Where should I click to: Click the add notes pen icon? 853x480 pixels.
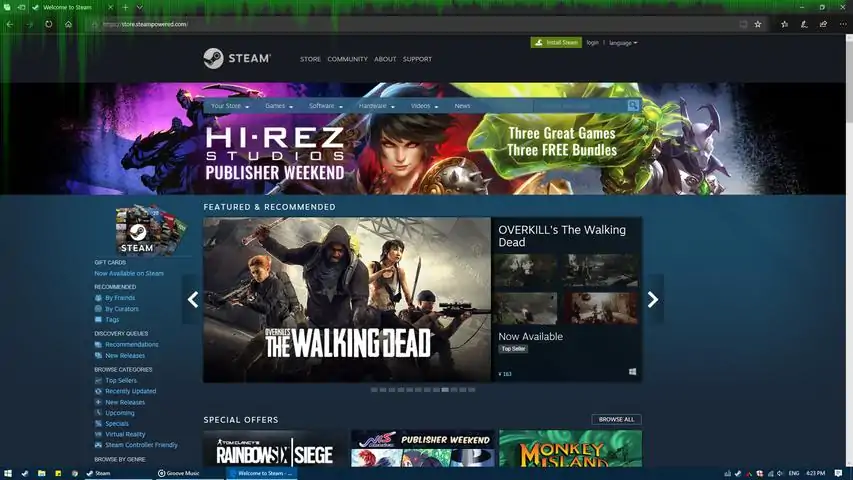point(804,24)
